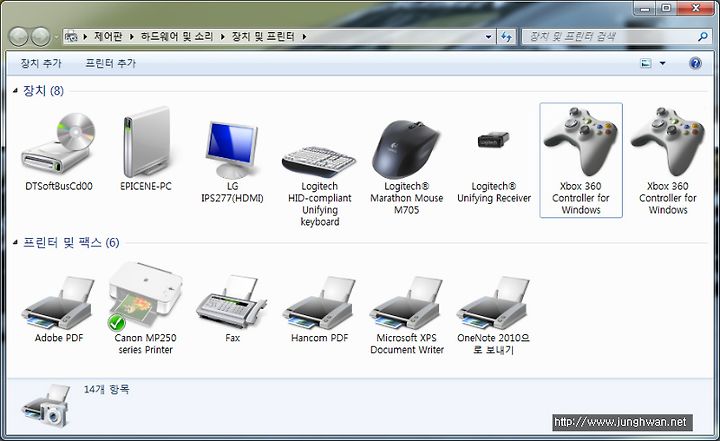Open the help button in toolbar

695,63
